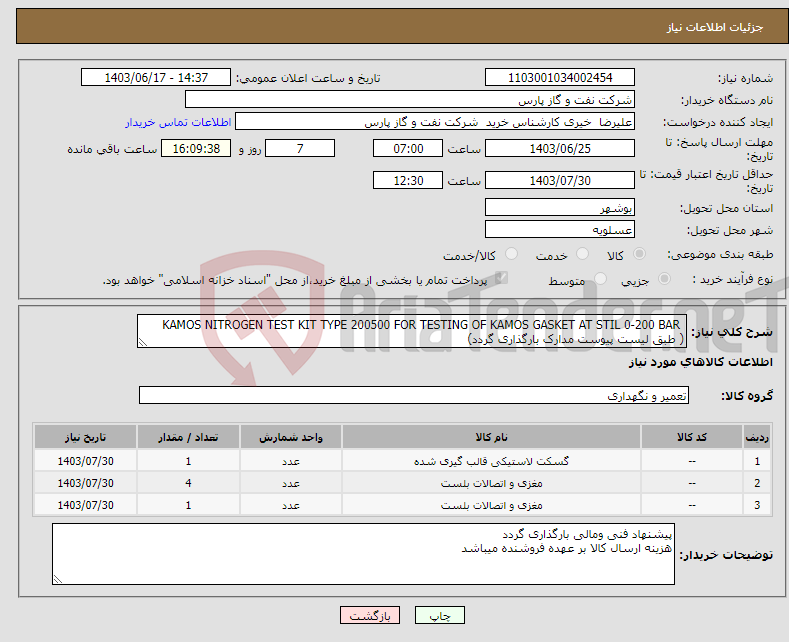This screenshot has height=642, width=789.
Task: Click the announcement date field 1403/06/17 - 14:37
Action: 156,77
